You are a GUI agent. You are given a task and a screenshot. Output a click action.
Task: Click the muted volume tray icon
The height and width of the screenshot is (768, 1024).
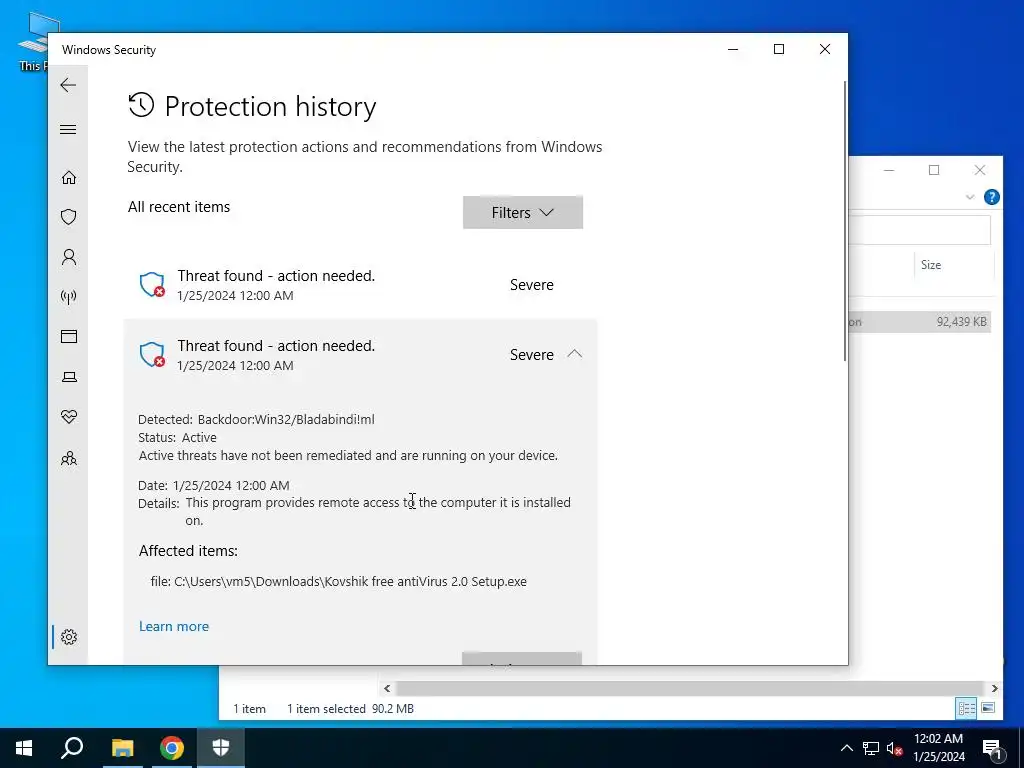click(894, 748)
